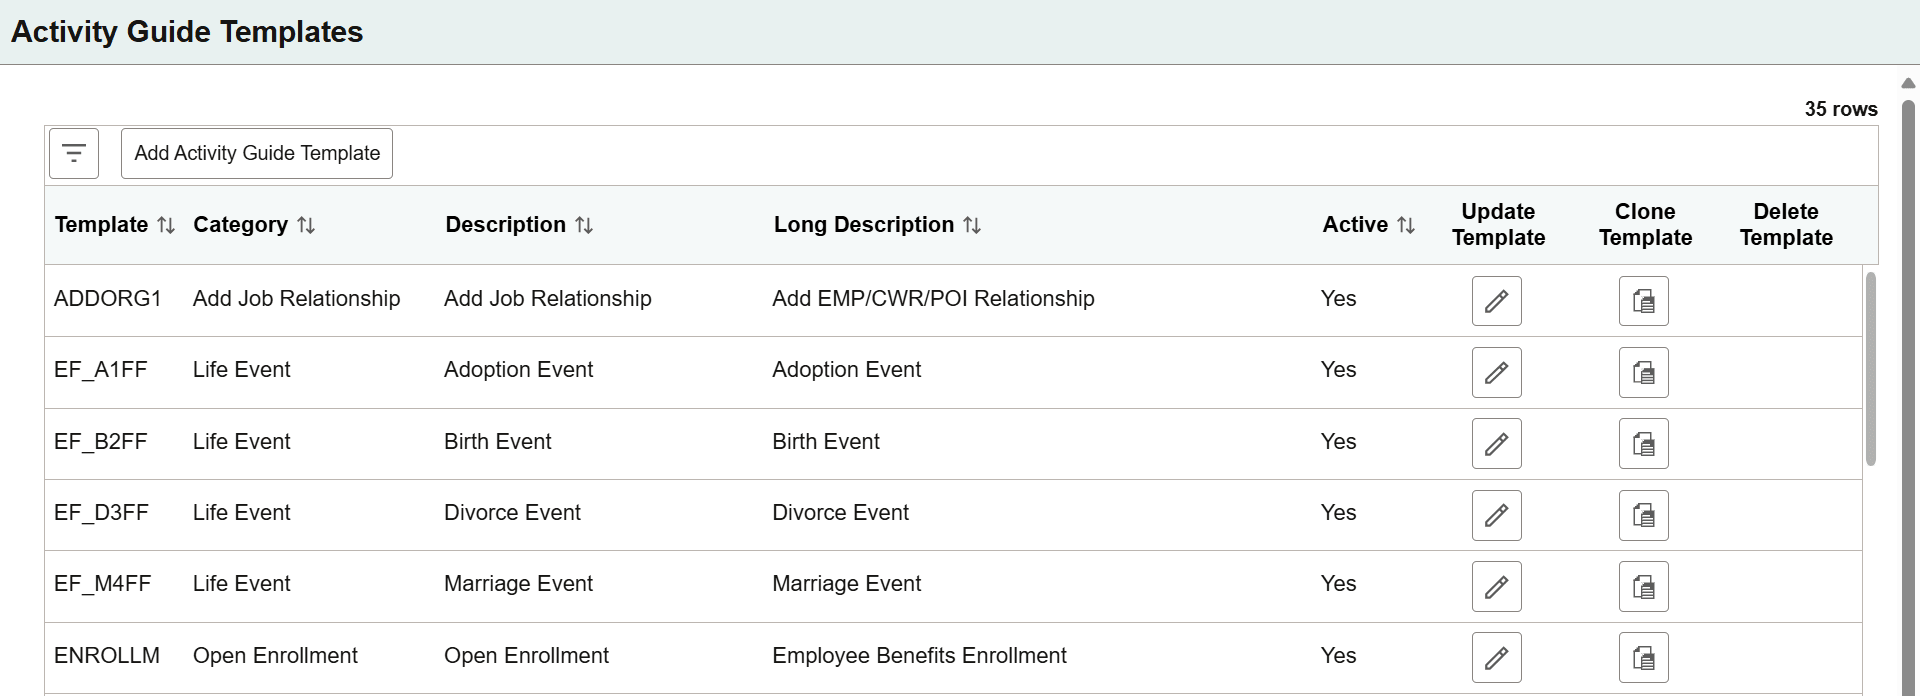The height and width of the screenshot is (696, 1920).
Task: Sort the table by Category column
Action: tap(306, 225)
